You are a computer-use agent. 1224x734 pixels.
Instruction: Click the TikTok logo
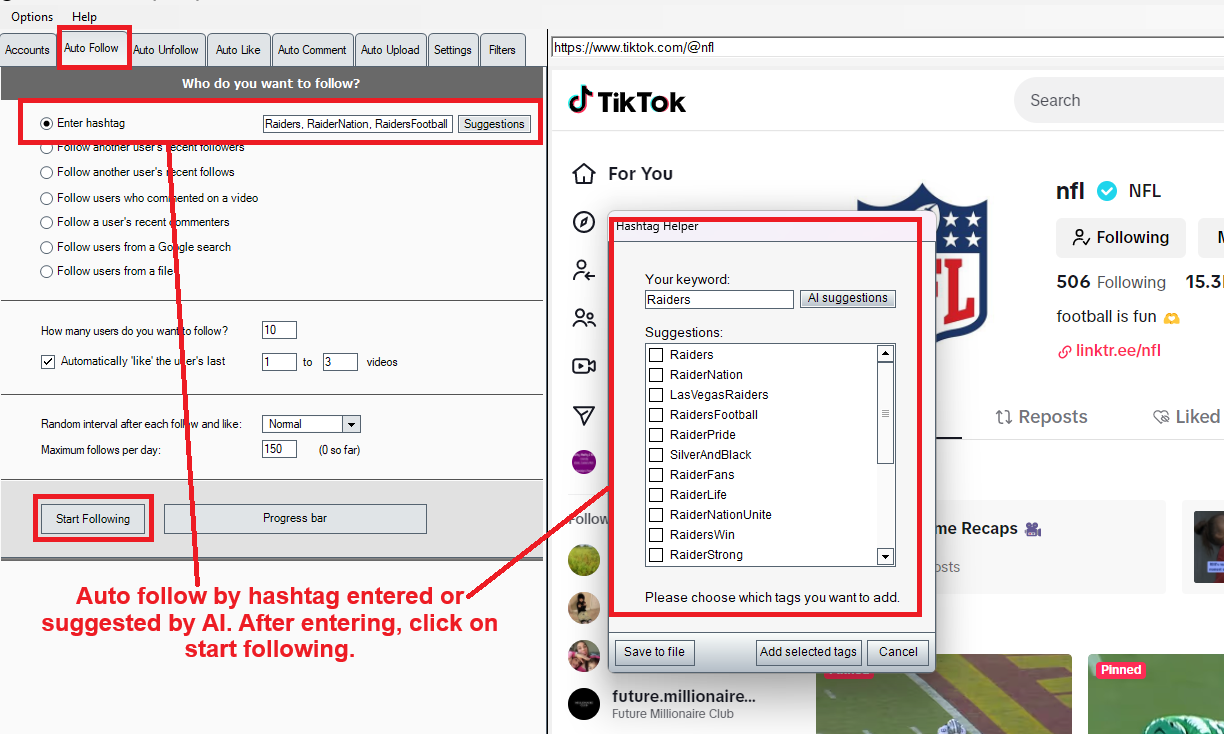(x=626, y=101)
